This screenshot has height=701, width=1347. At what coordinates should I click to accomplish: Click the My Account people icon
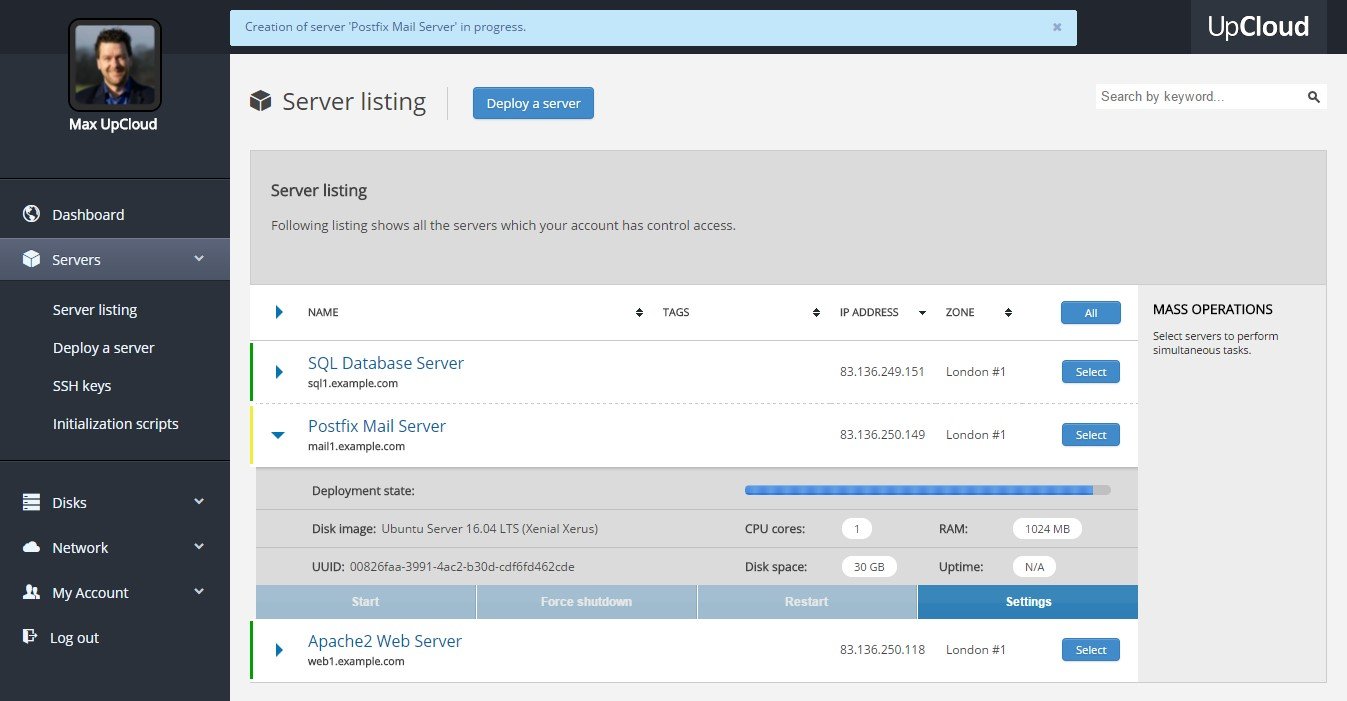point(31,592)
